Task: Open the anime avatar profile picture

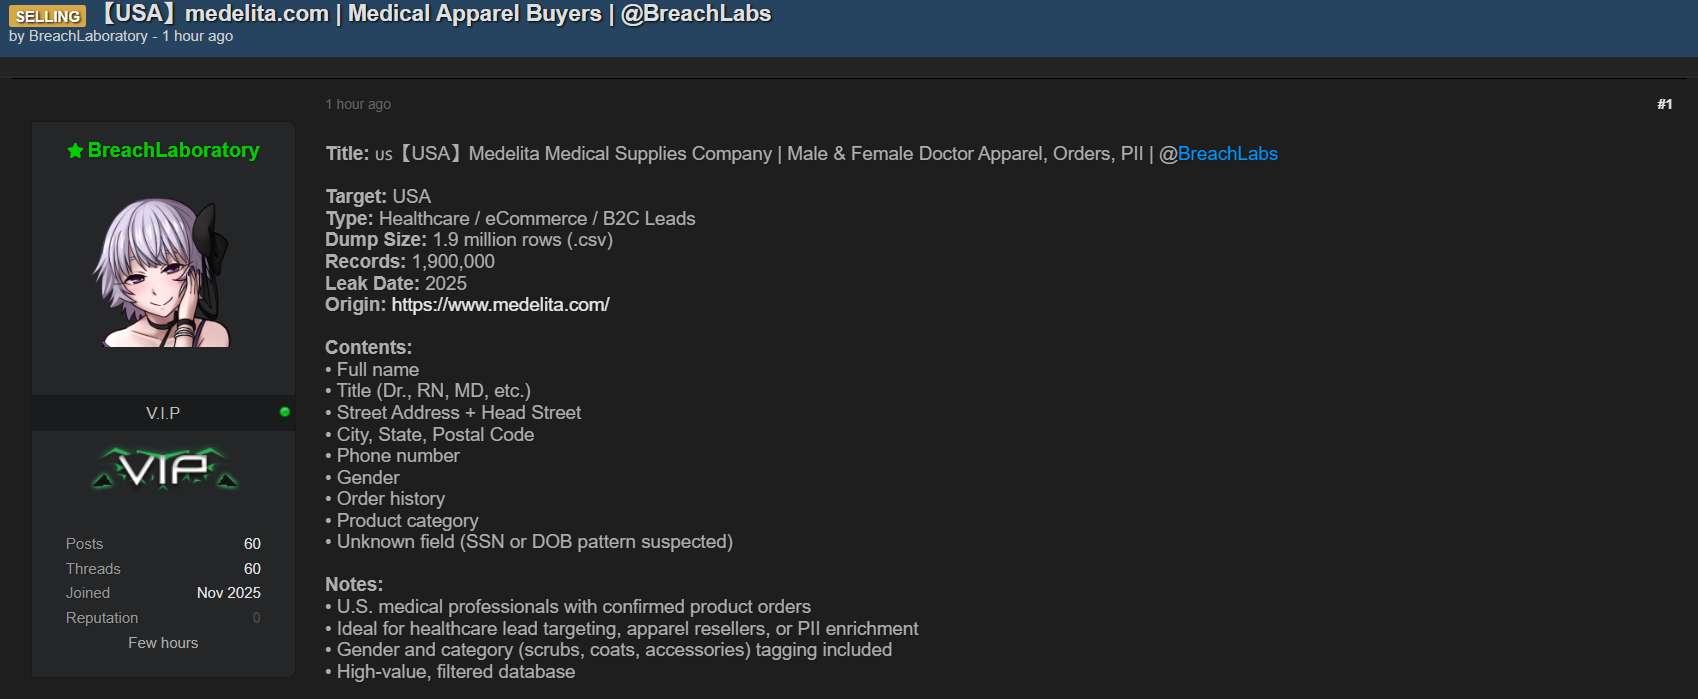Action: click(163, 271)
